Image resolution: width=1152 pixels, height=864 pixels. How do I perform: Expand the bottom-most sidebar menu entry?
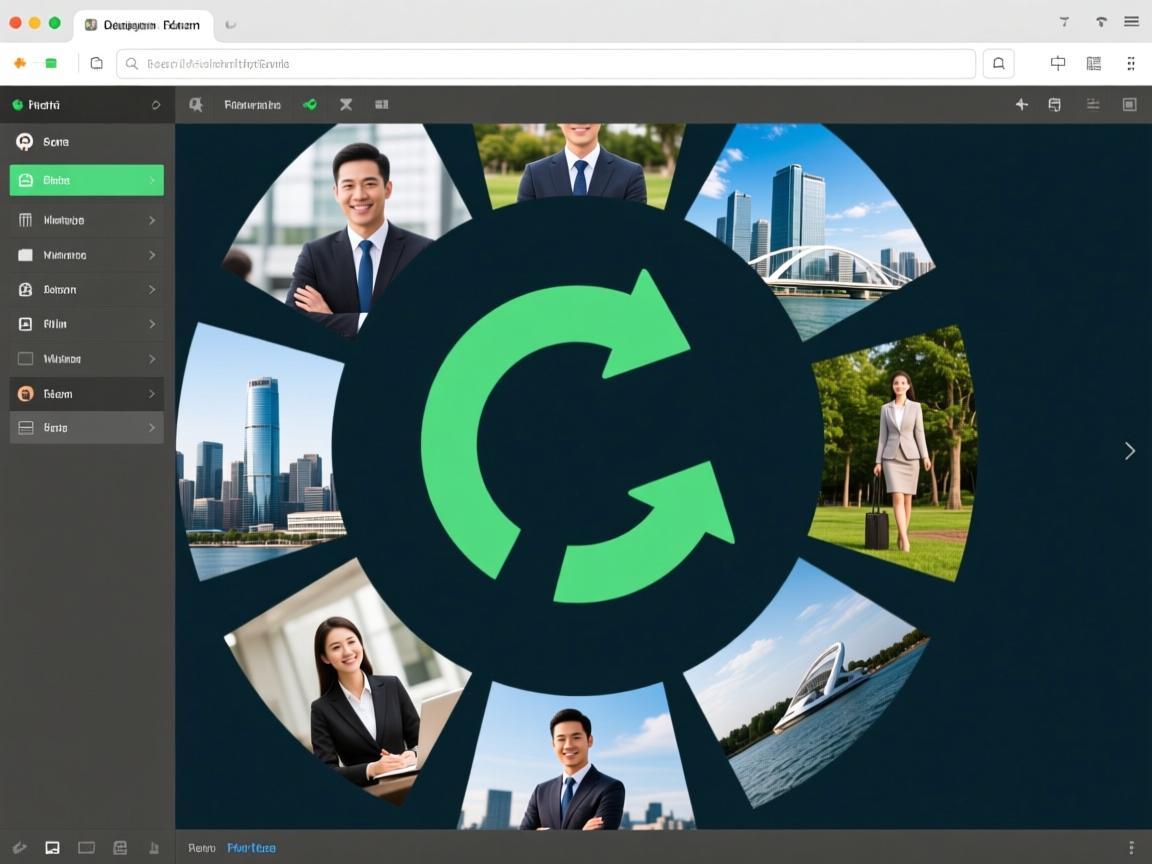coord(86,427)
